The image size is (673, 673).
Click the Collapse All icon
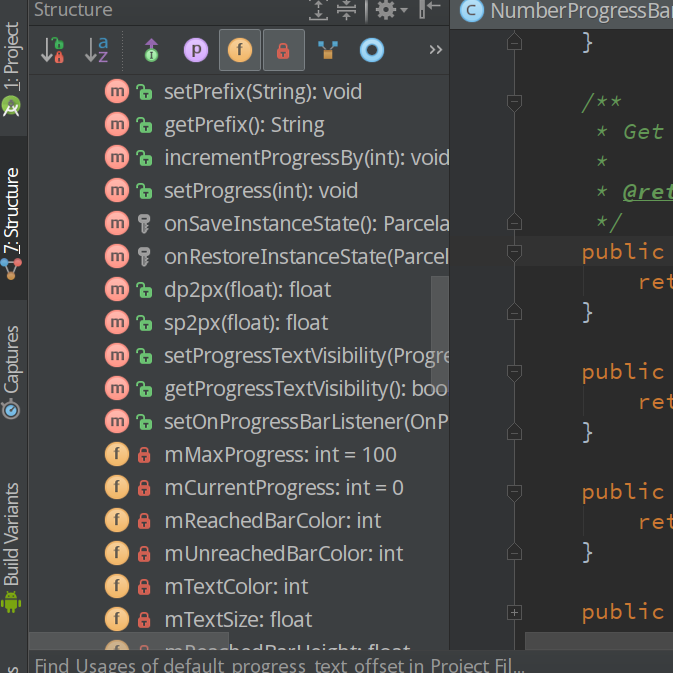point(346,10)
